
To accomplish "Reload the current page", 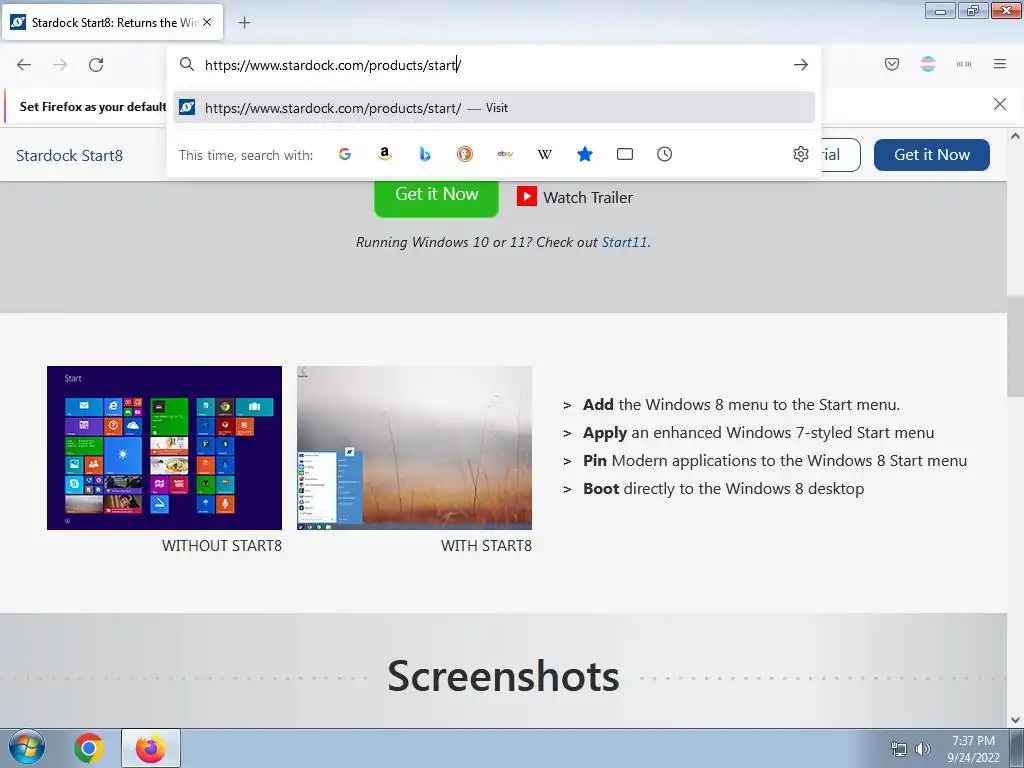I will coord(96,65).
